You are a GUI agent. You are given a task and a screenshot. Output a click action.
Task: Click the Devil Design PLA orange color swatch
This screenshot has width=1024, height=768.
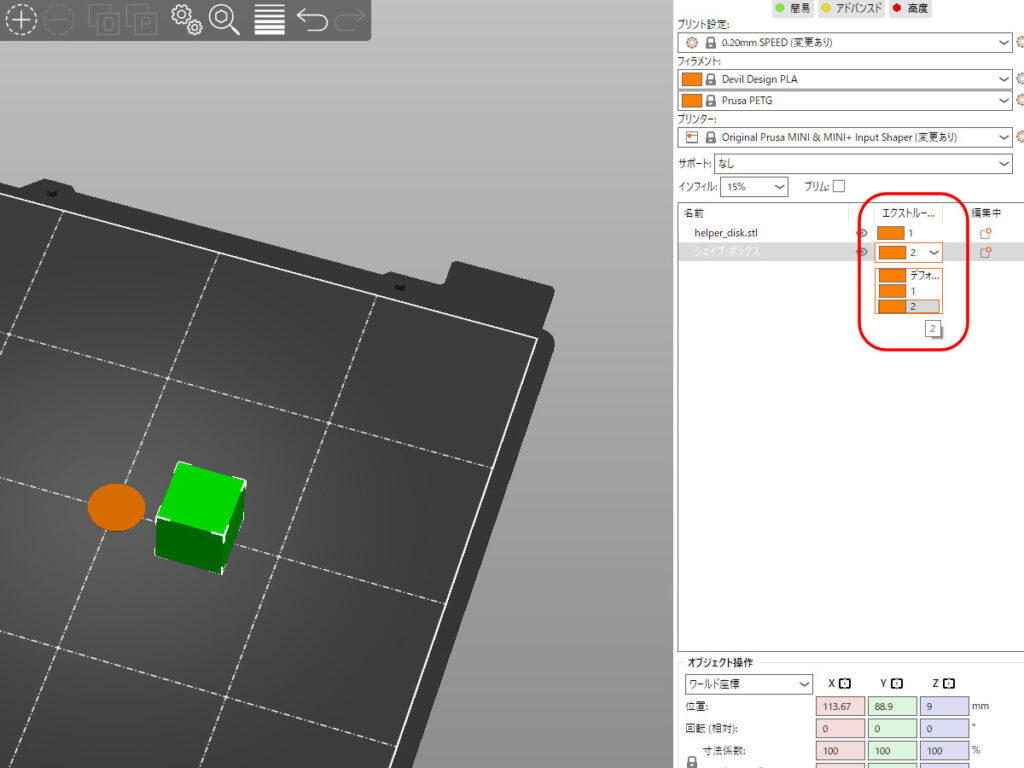point(692,79)
